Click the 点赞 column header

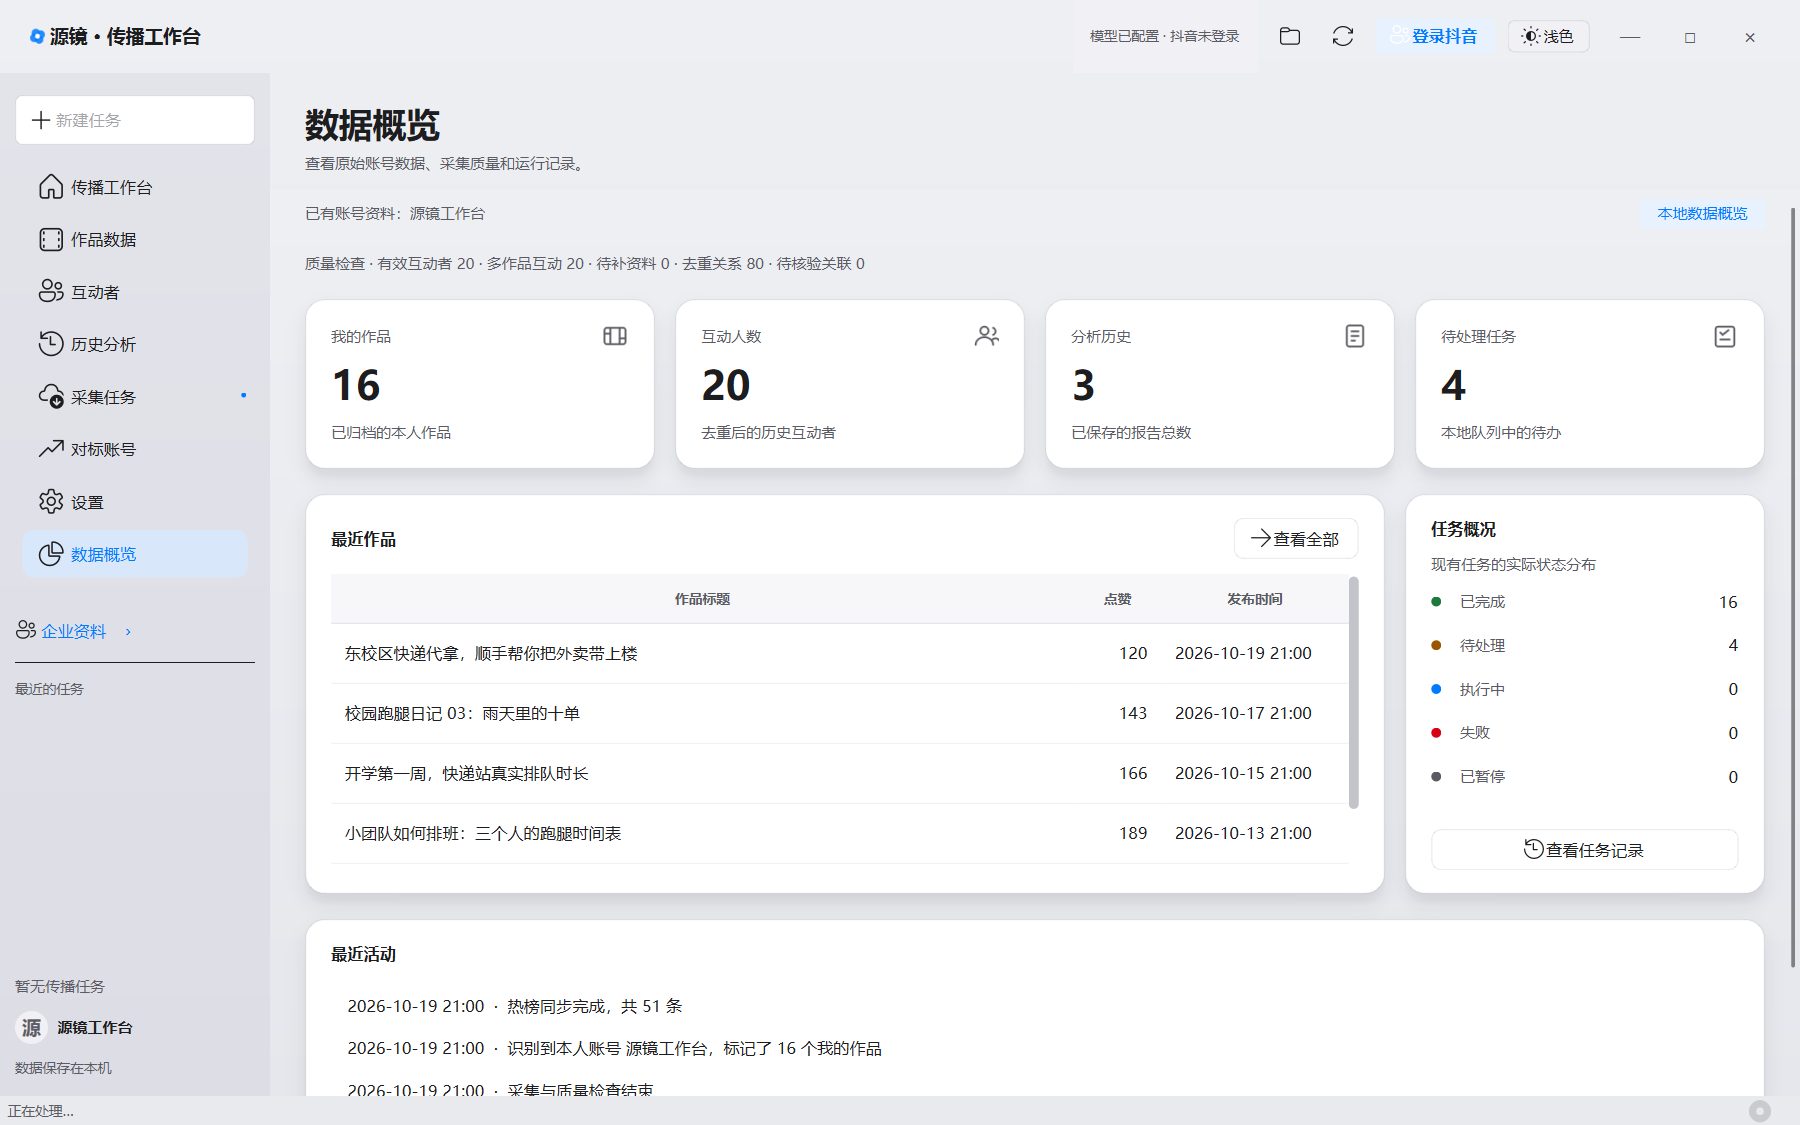[x=1117, y=599]
